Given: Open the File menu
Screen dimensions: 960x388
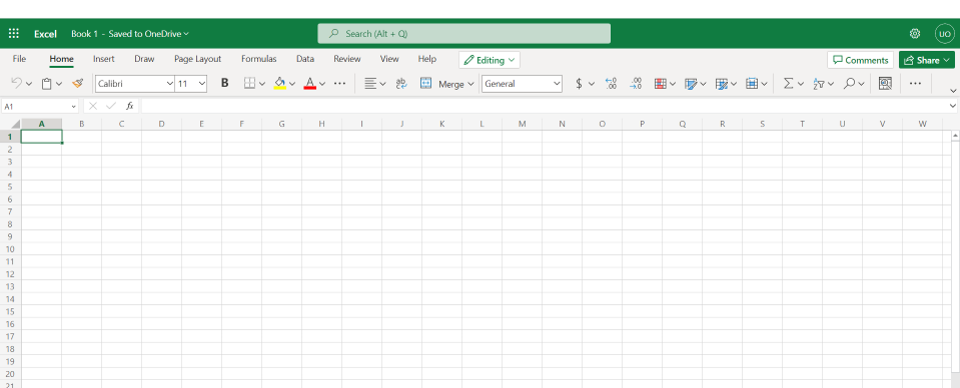Looking at the screenshot, I should (x=20, y=59).
